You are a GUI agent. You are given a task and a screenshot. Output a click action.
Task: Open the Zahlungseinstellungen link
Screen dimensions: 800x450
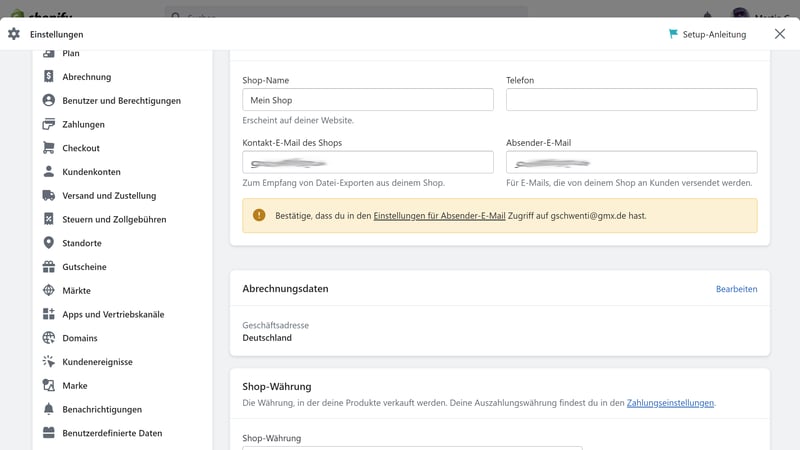pyautogui.click(x=670, y=403)
